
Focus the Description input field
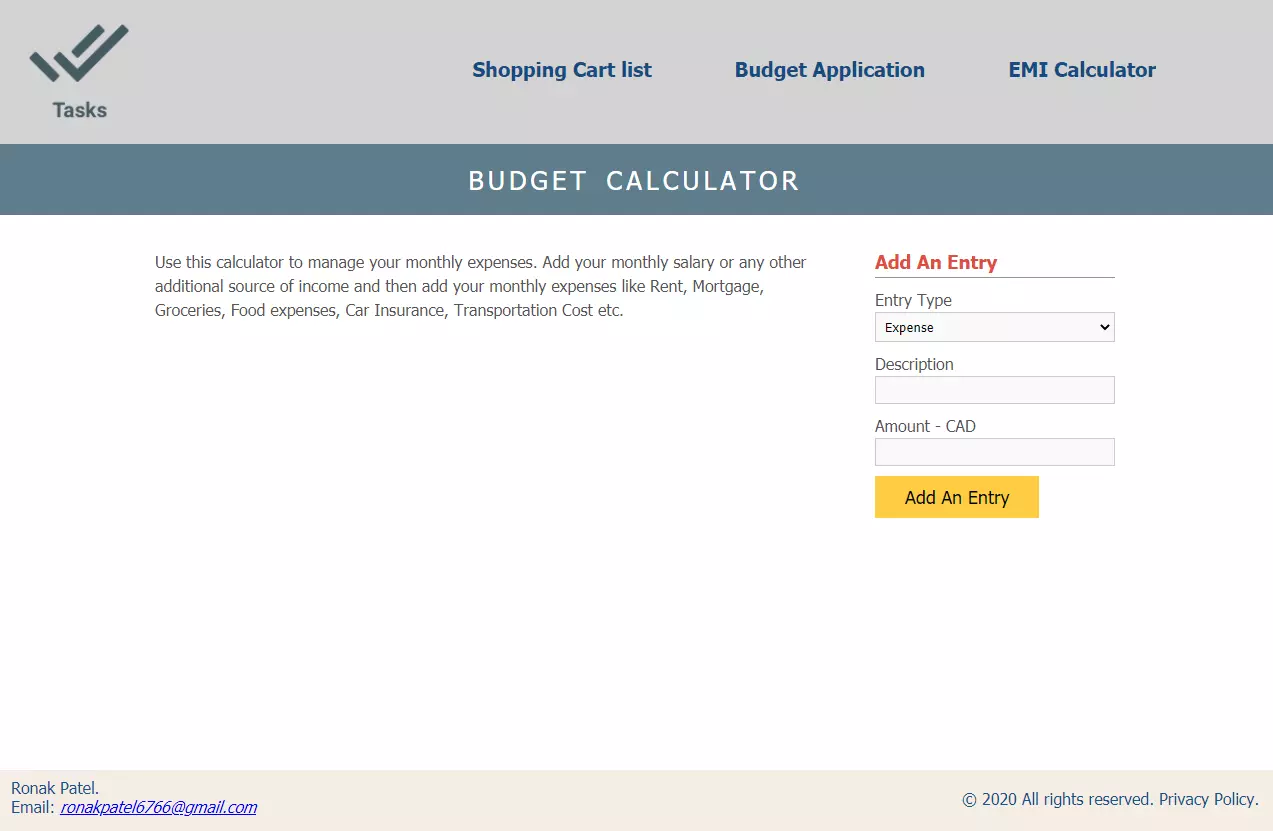(995, 390)
